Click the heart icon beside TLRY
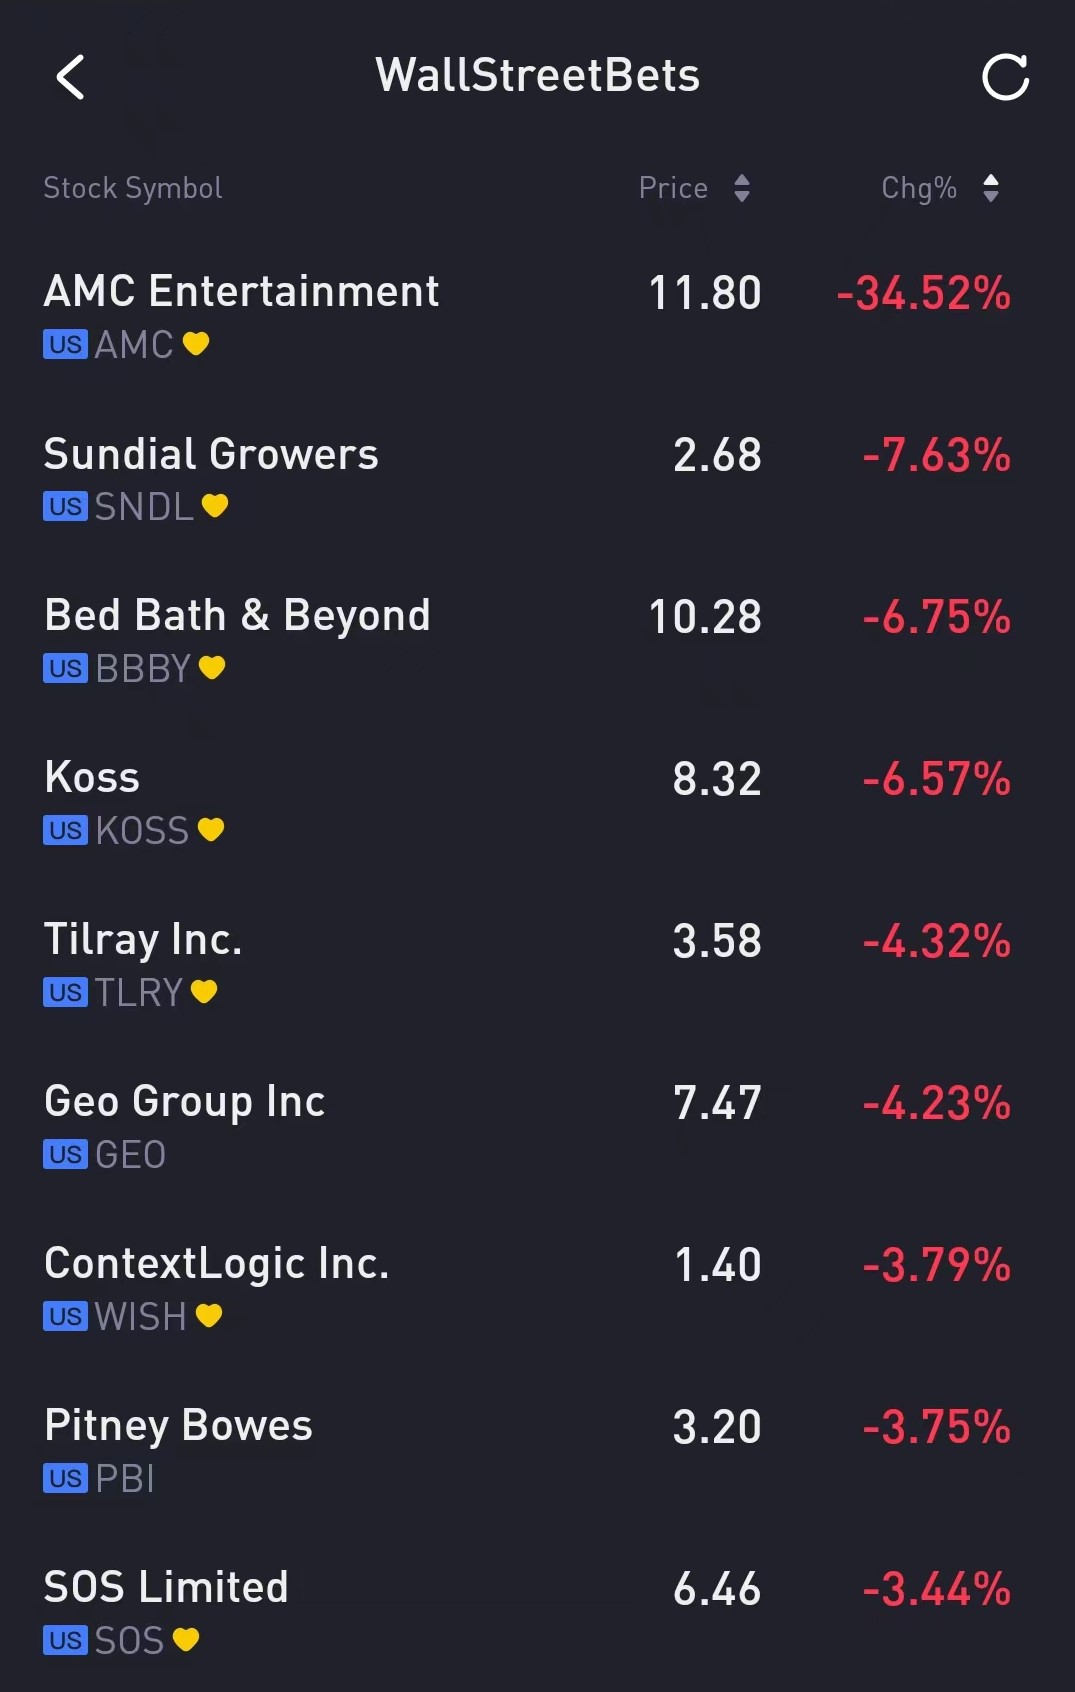This screenshot has width=1075, height=1692. coord(204,992)
